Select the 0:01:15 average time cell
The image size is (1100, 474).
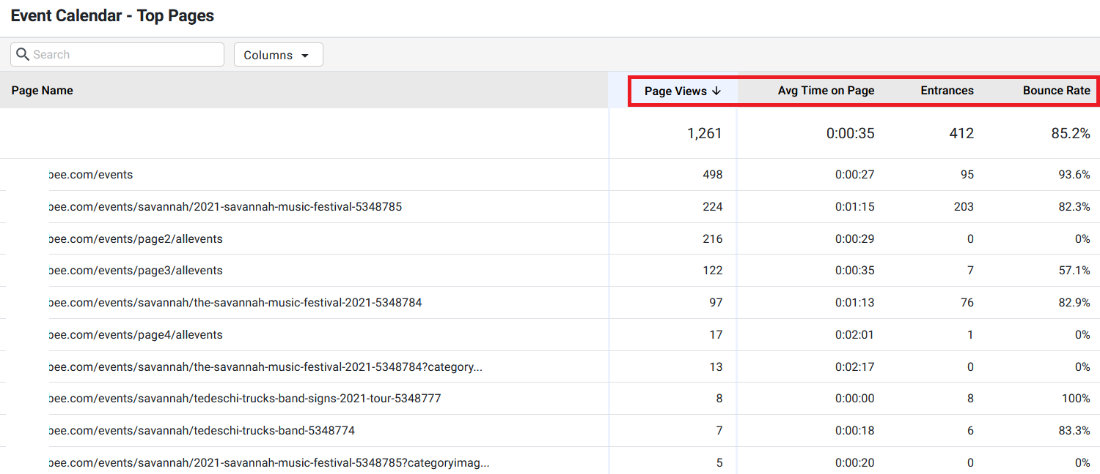point(854,207)
